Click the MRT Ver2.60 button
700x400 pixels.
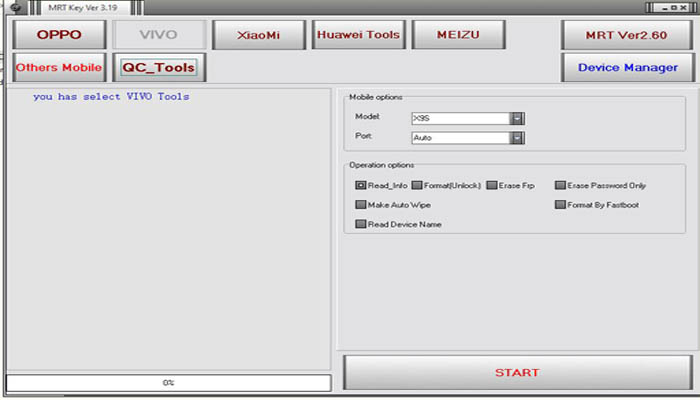[x=627, y=35]
